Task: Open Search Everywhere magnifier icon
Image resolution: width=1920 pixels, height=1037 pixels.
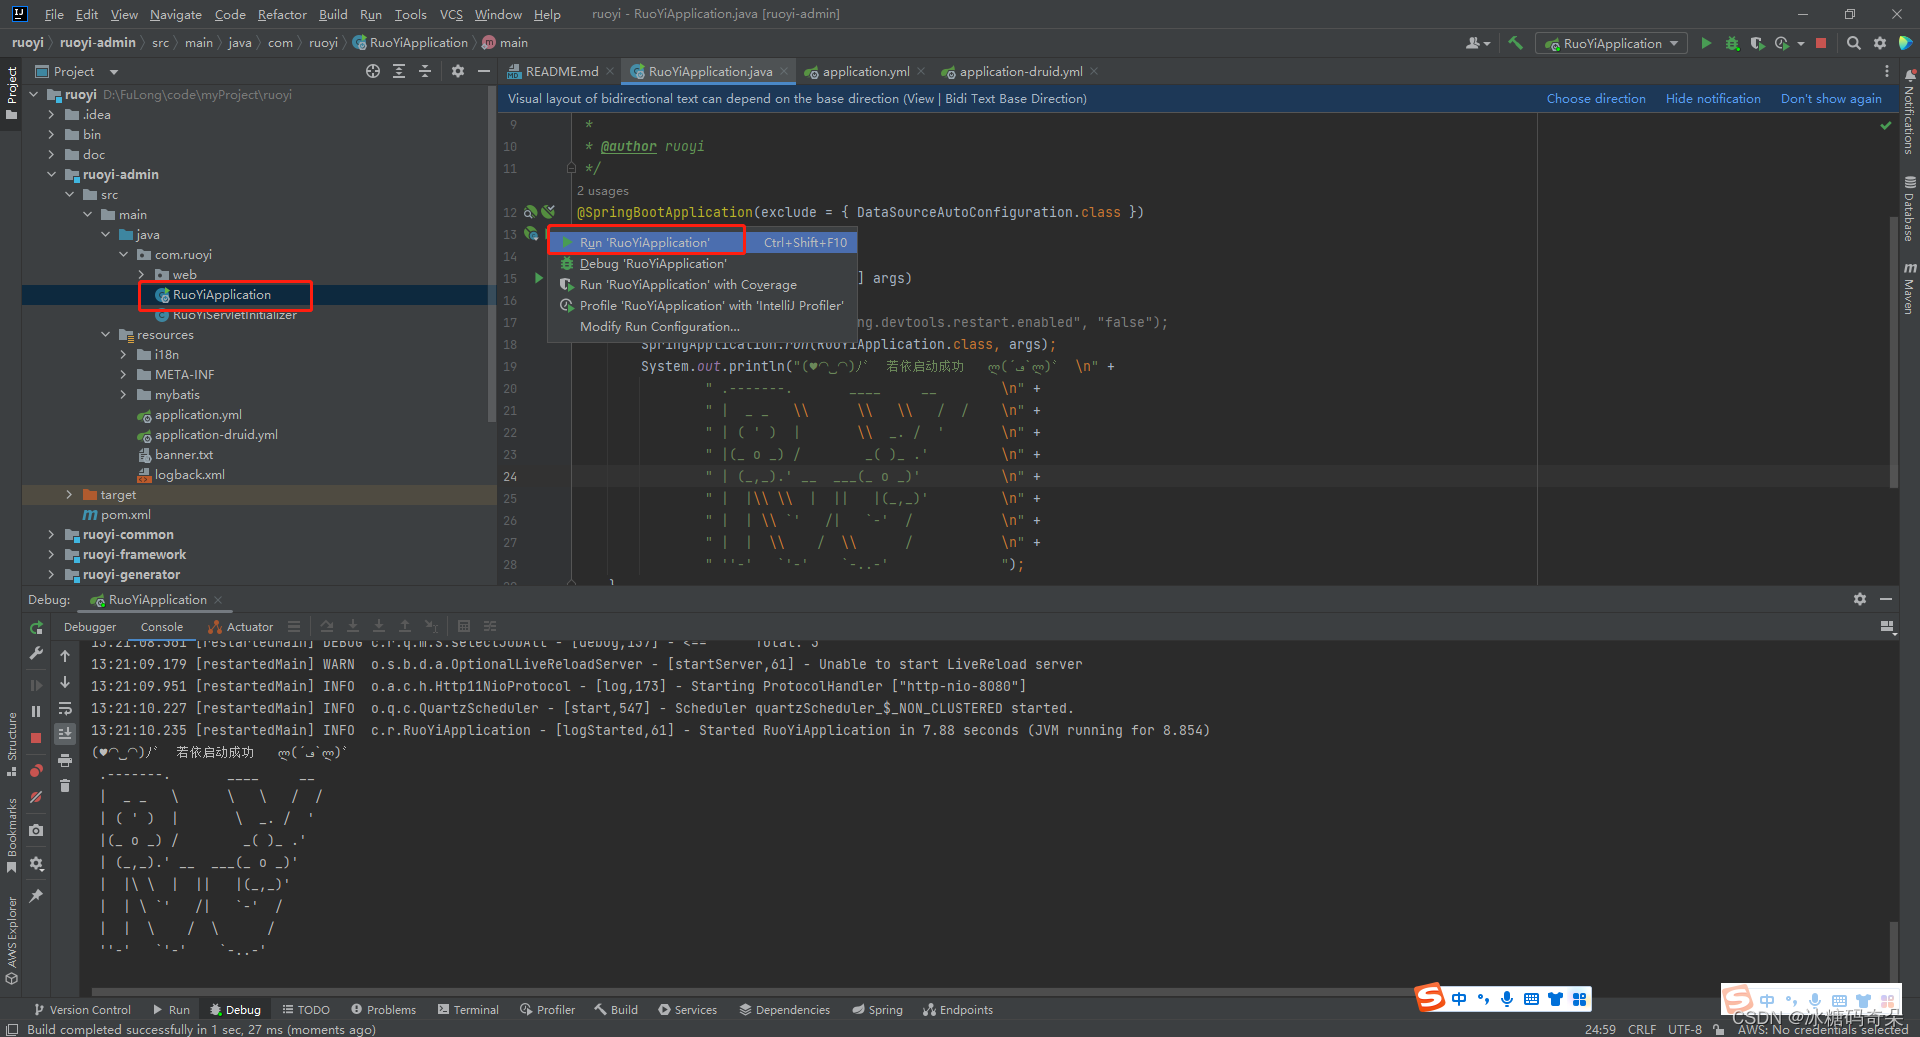Action: click(x=1854, y=43)
